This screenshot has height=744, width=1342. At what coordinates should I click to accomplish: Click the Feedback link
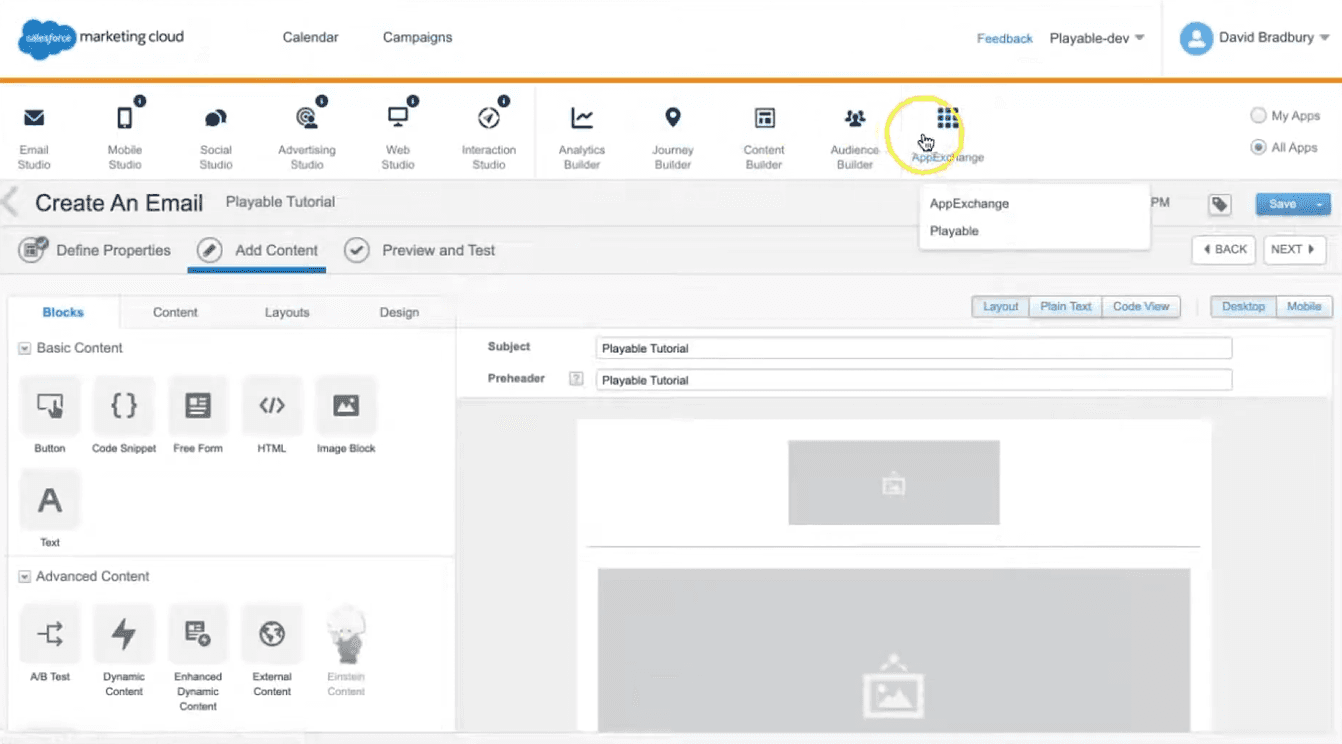click(x=1004, y=38)
